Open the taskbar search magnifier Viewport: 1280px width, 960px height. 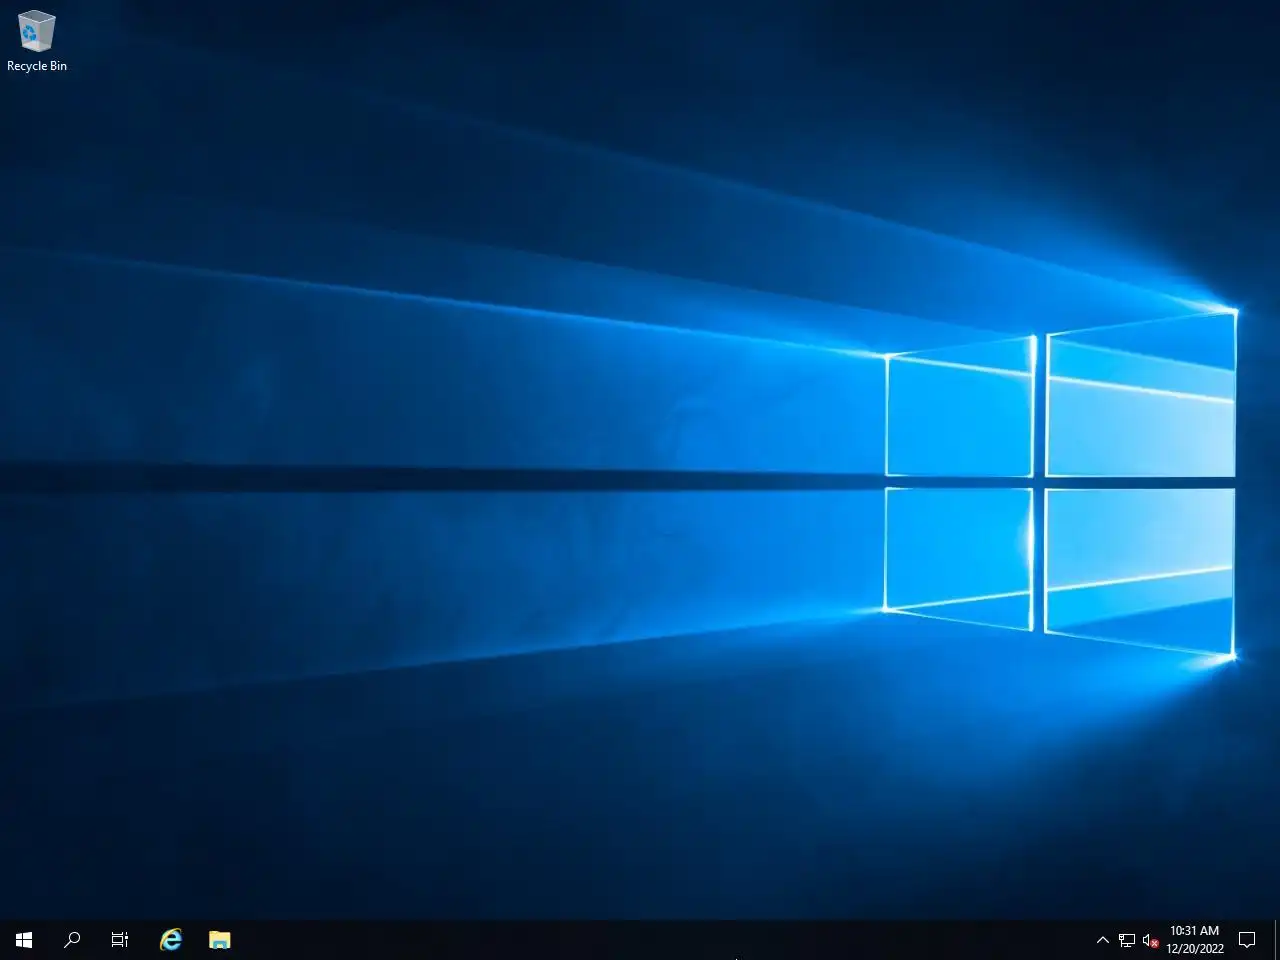72,940
